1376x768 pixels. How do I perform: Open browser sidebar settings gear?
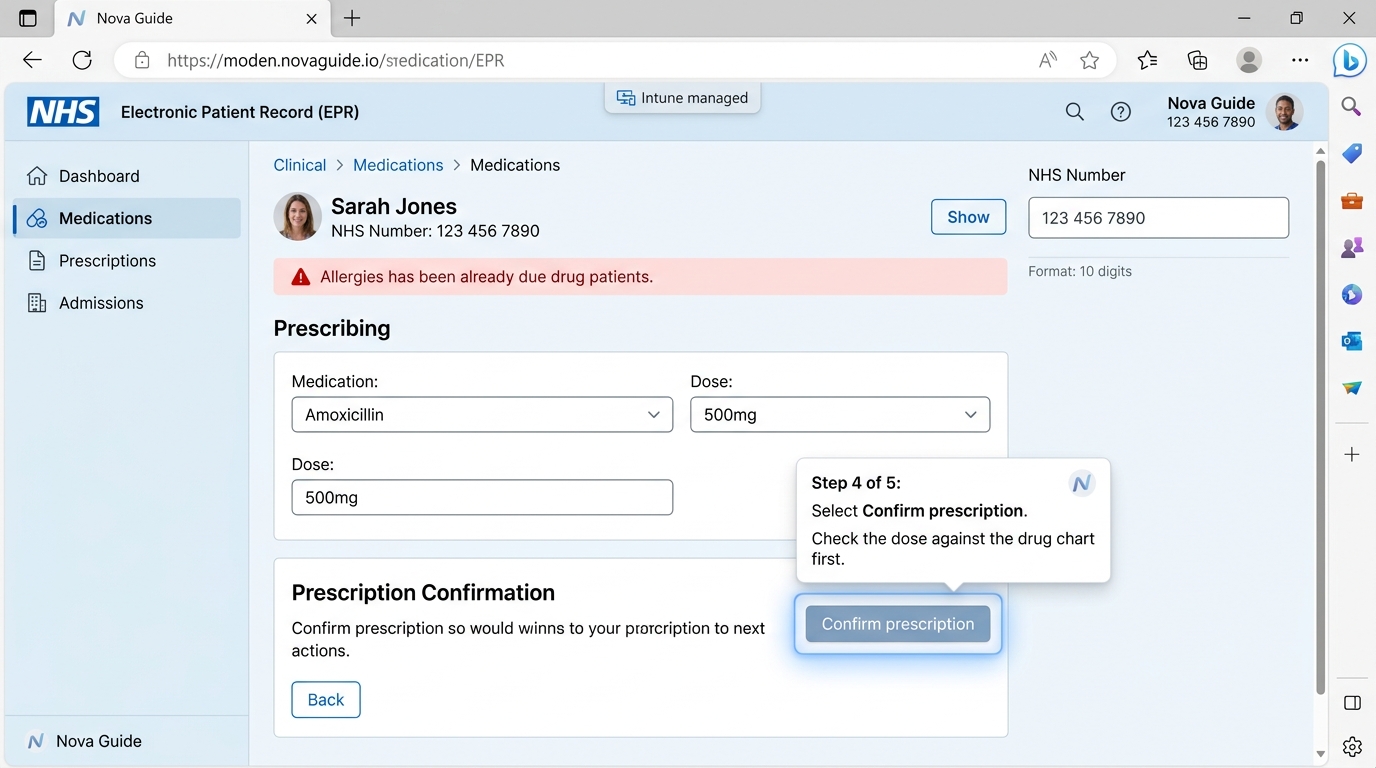pyautogui.click(x=1352, y=746)
